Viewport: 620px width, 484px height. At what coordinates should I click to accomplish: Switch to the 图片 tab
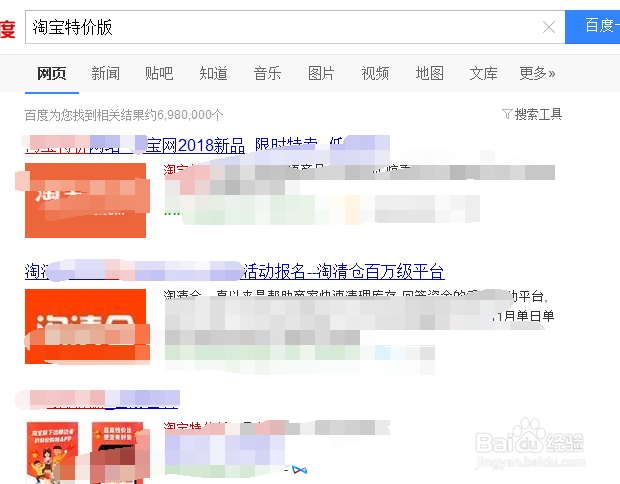pyautogui.click(x=321, y=74)
